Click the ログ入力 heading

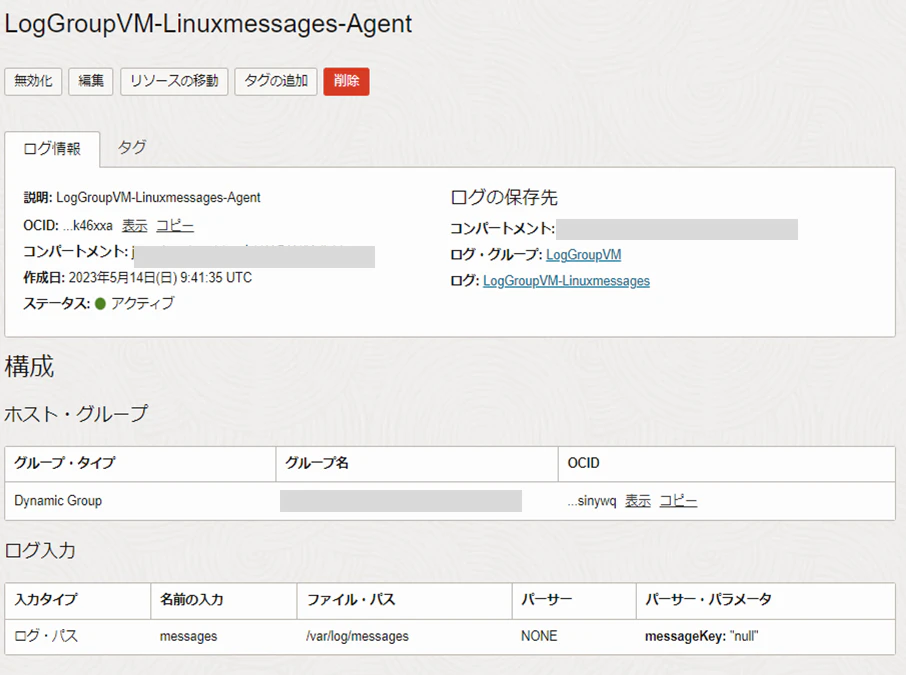pos(40,550)
